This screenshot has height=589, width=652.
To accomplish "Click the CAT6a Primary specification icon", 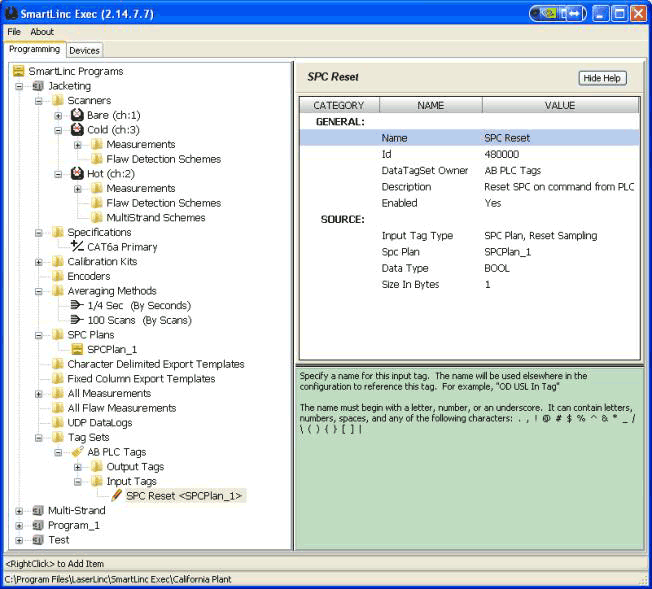I will 77,247.
